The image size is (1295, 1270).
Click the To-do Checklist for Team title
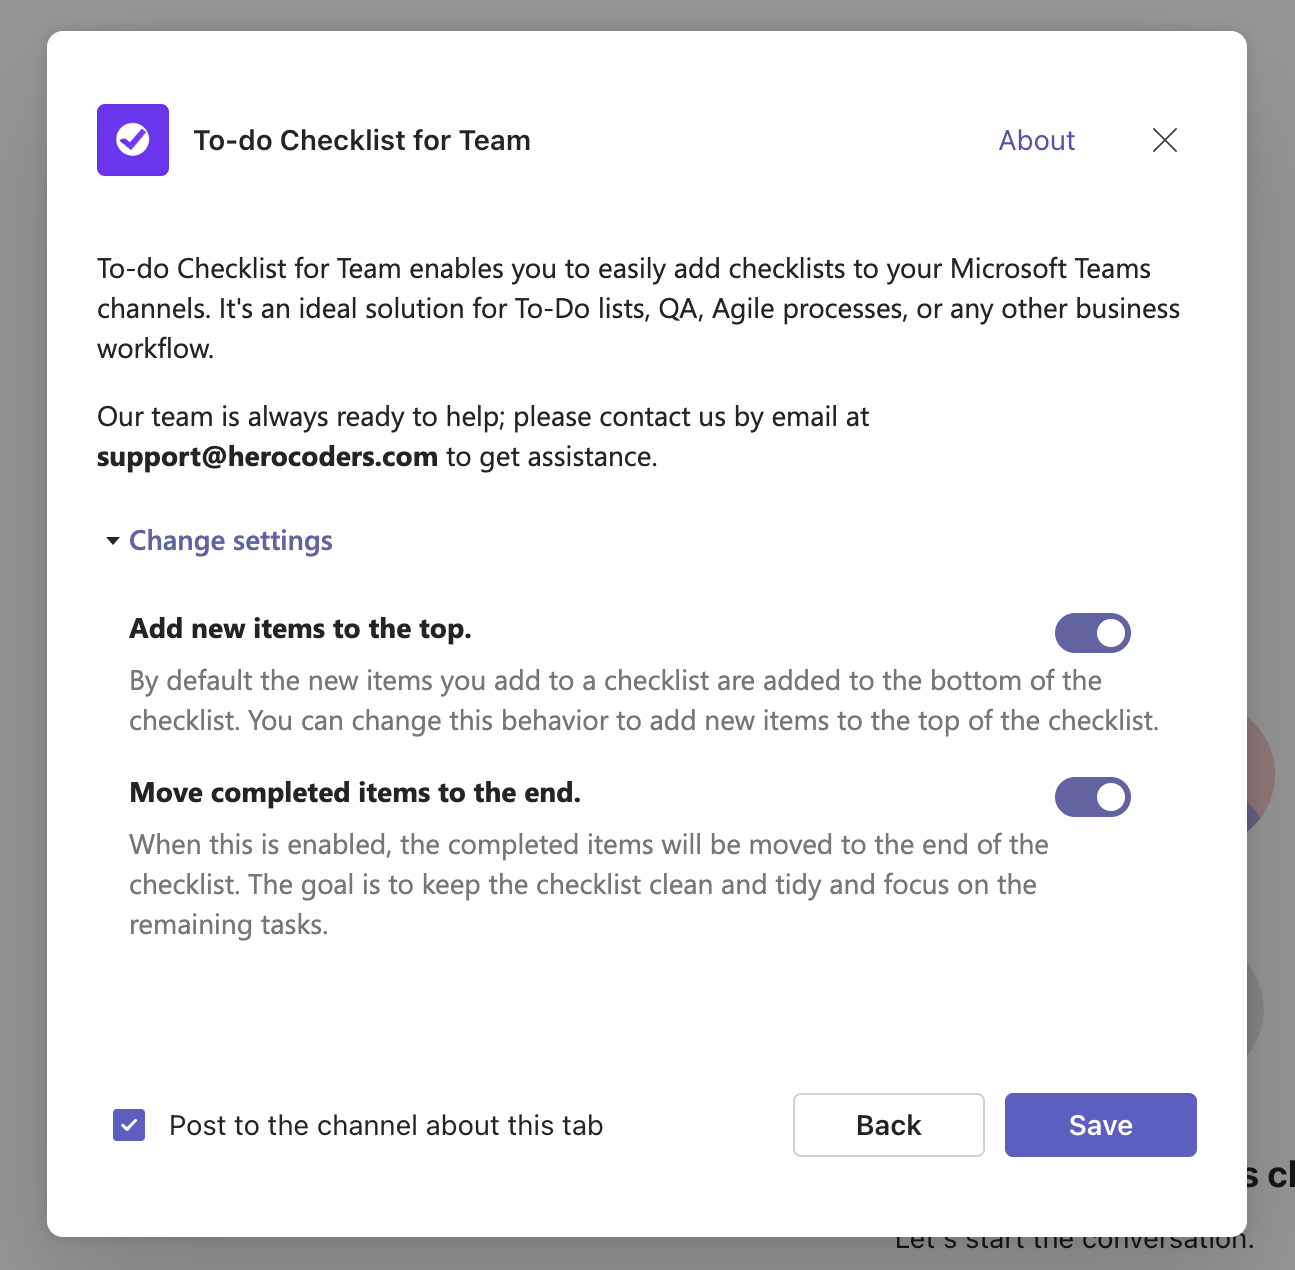(362, 140)
